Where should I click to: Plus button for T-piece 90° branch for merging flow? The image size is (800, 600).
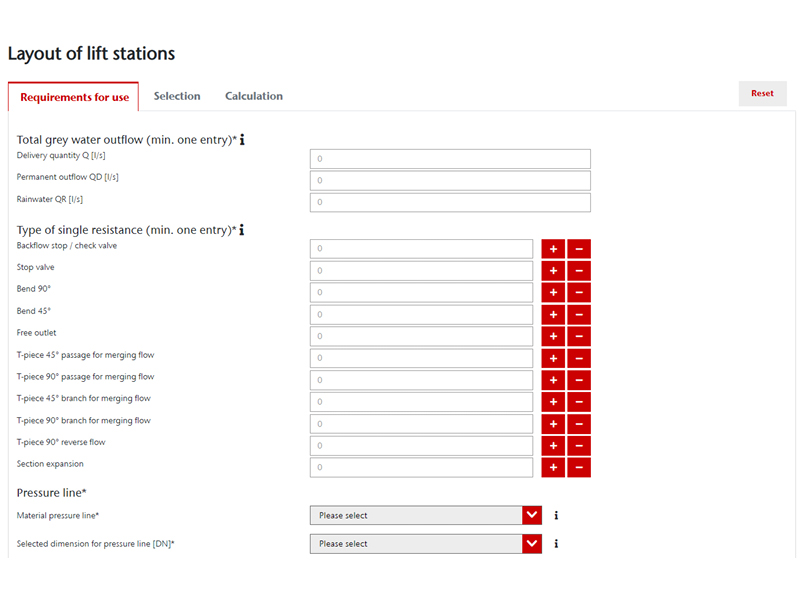coord(553,424)
